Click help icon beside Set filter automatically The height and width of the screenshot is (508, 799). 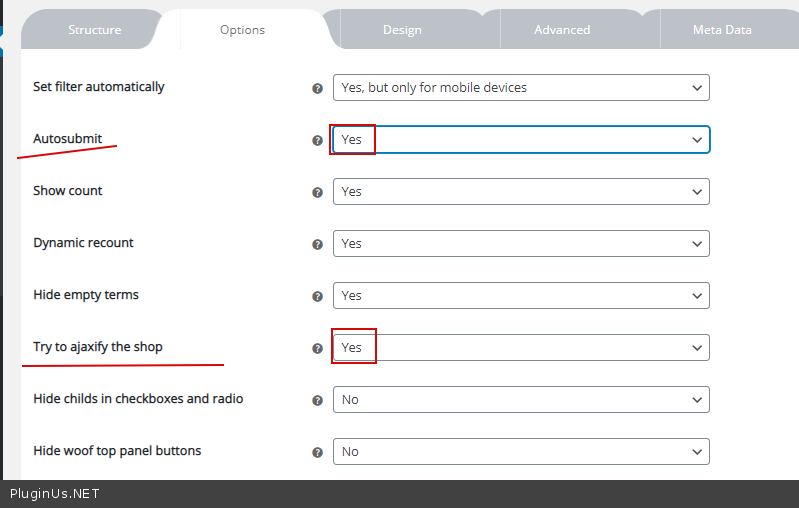point(318,88)
